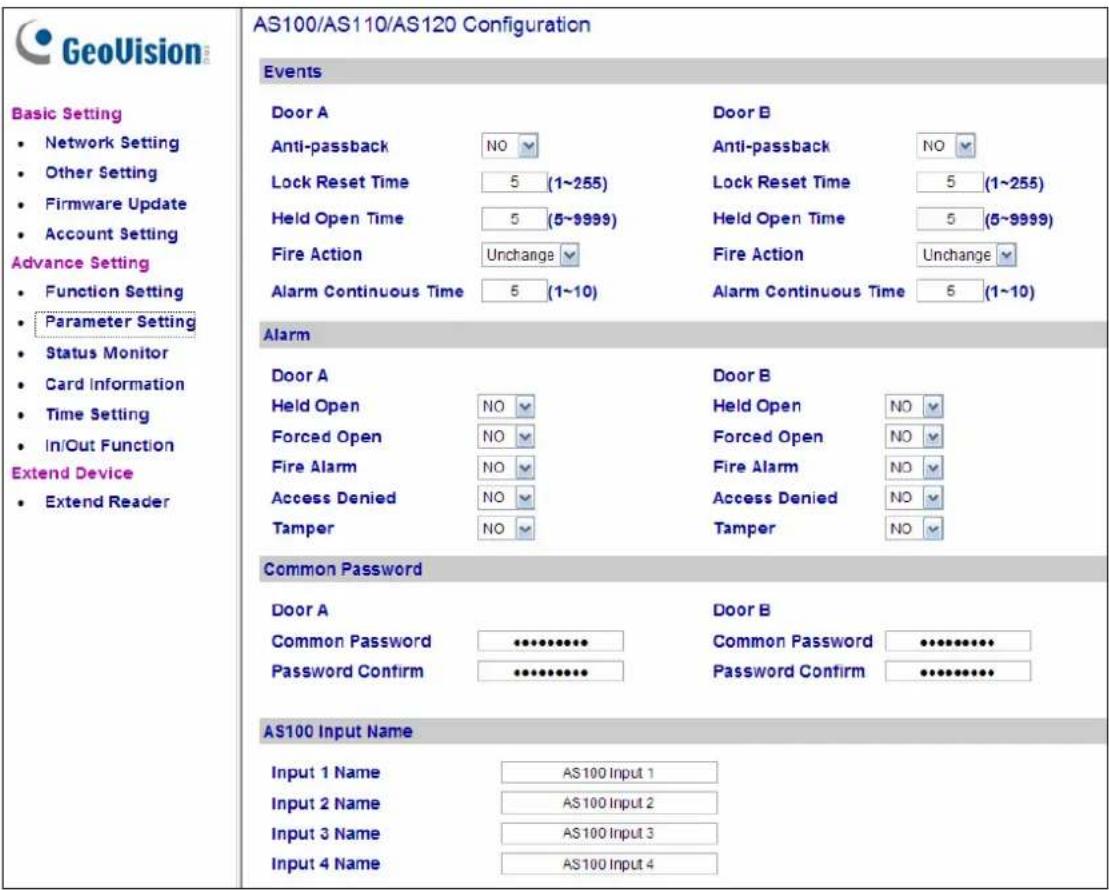
Task: Click the AS100 Input Name header
Action: (x=683, y=732)
